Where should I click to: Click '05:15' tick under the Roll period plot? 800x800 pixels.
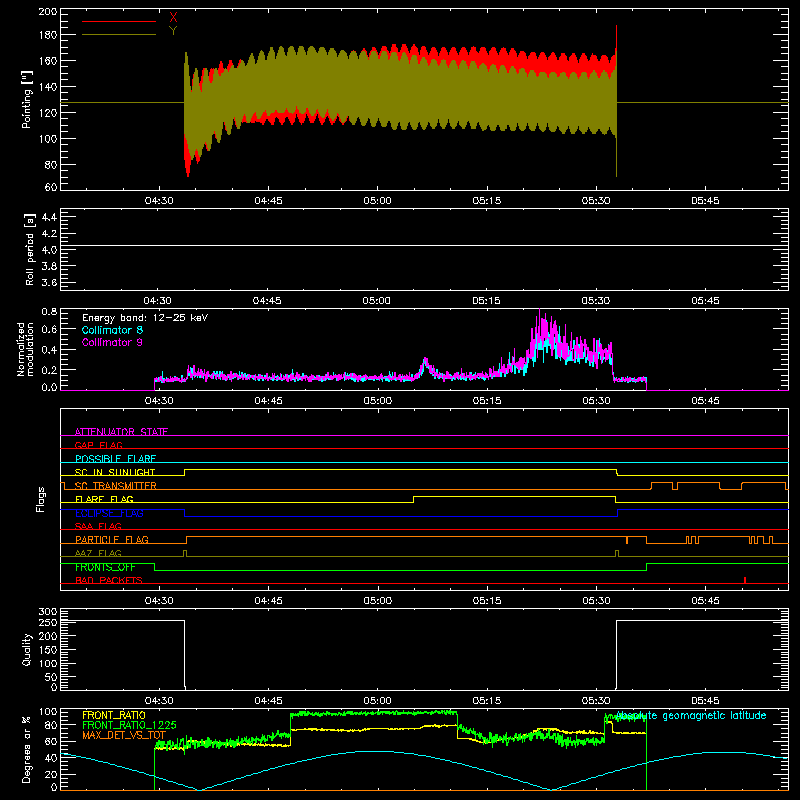(x=486, y=301)
